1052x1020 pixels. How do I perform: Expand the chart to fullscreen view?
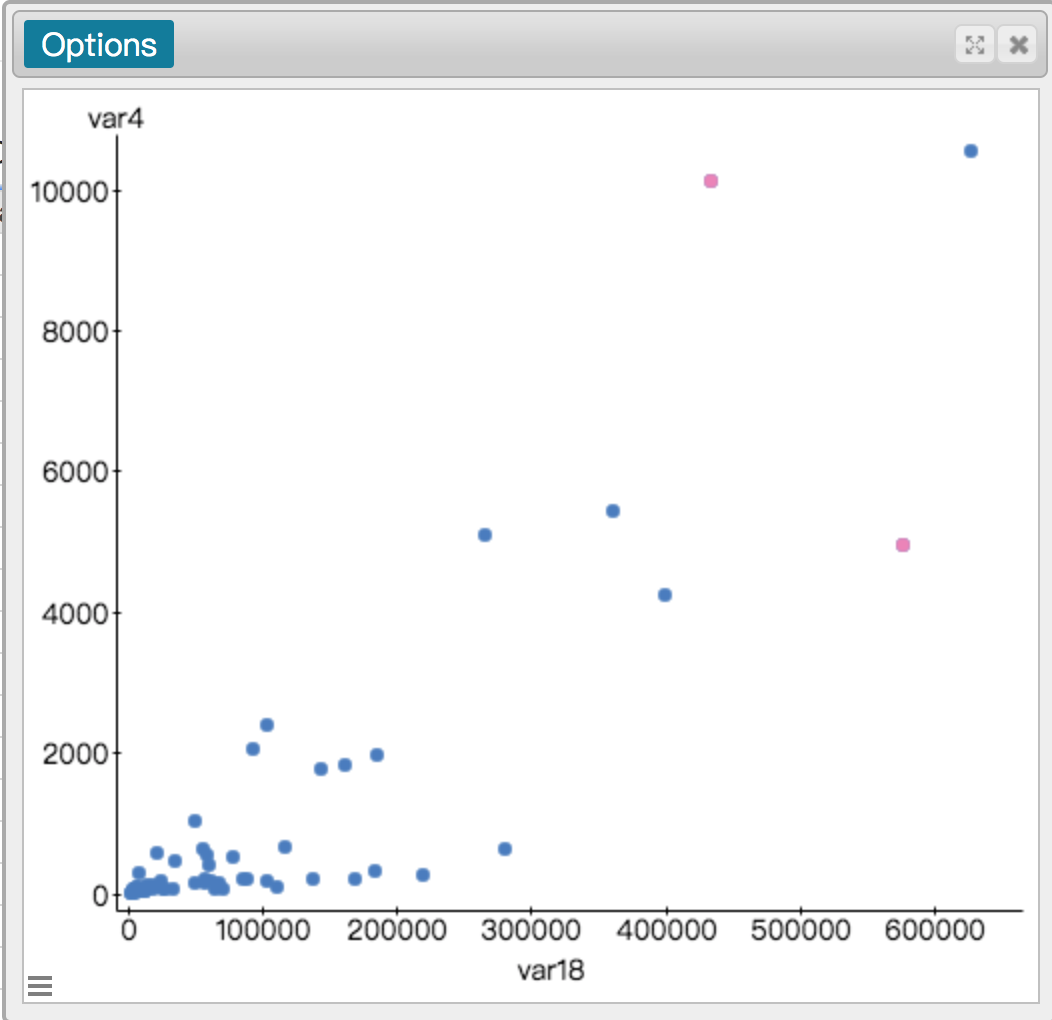point(975,44)
